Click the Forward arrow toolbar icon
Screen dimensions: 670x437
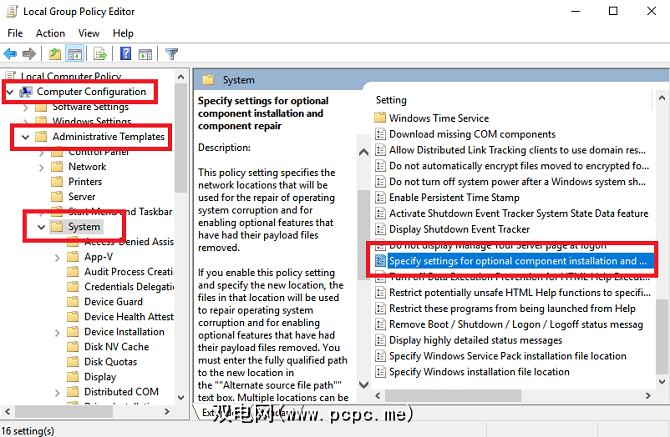click(29, 54)
